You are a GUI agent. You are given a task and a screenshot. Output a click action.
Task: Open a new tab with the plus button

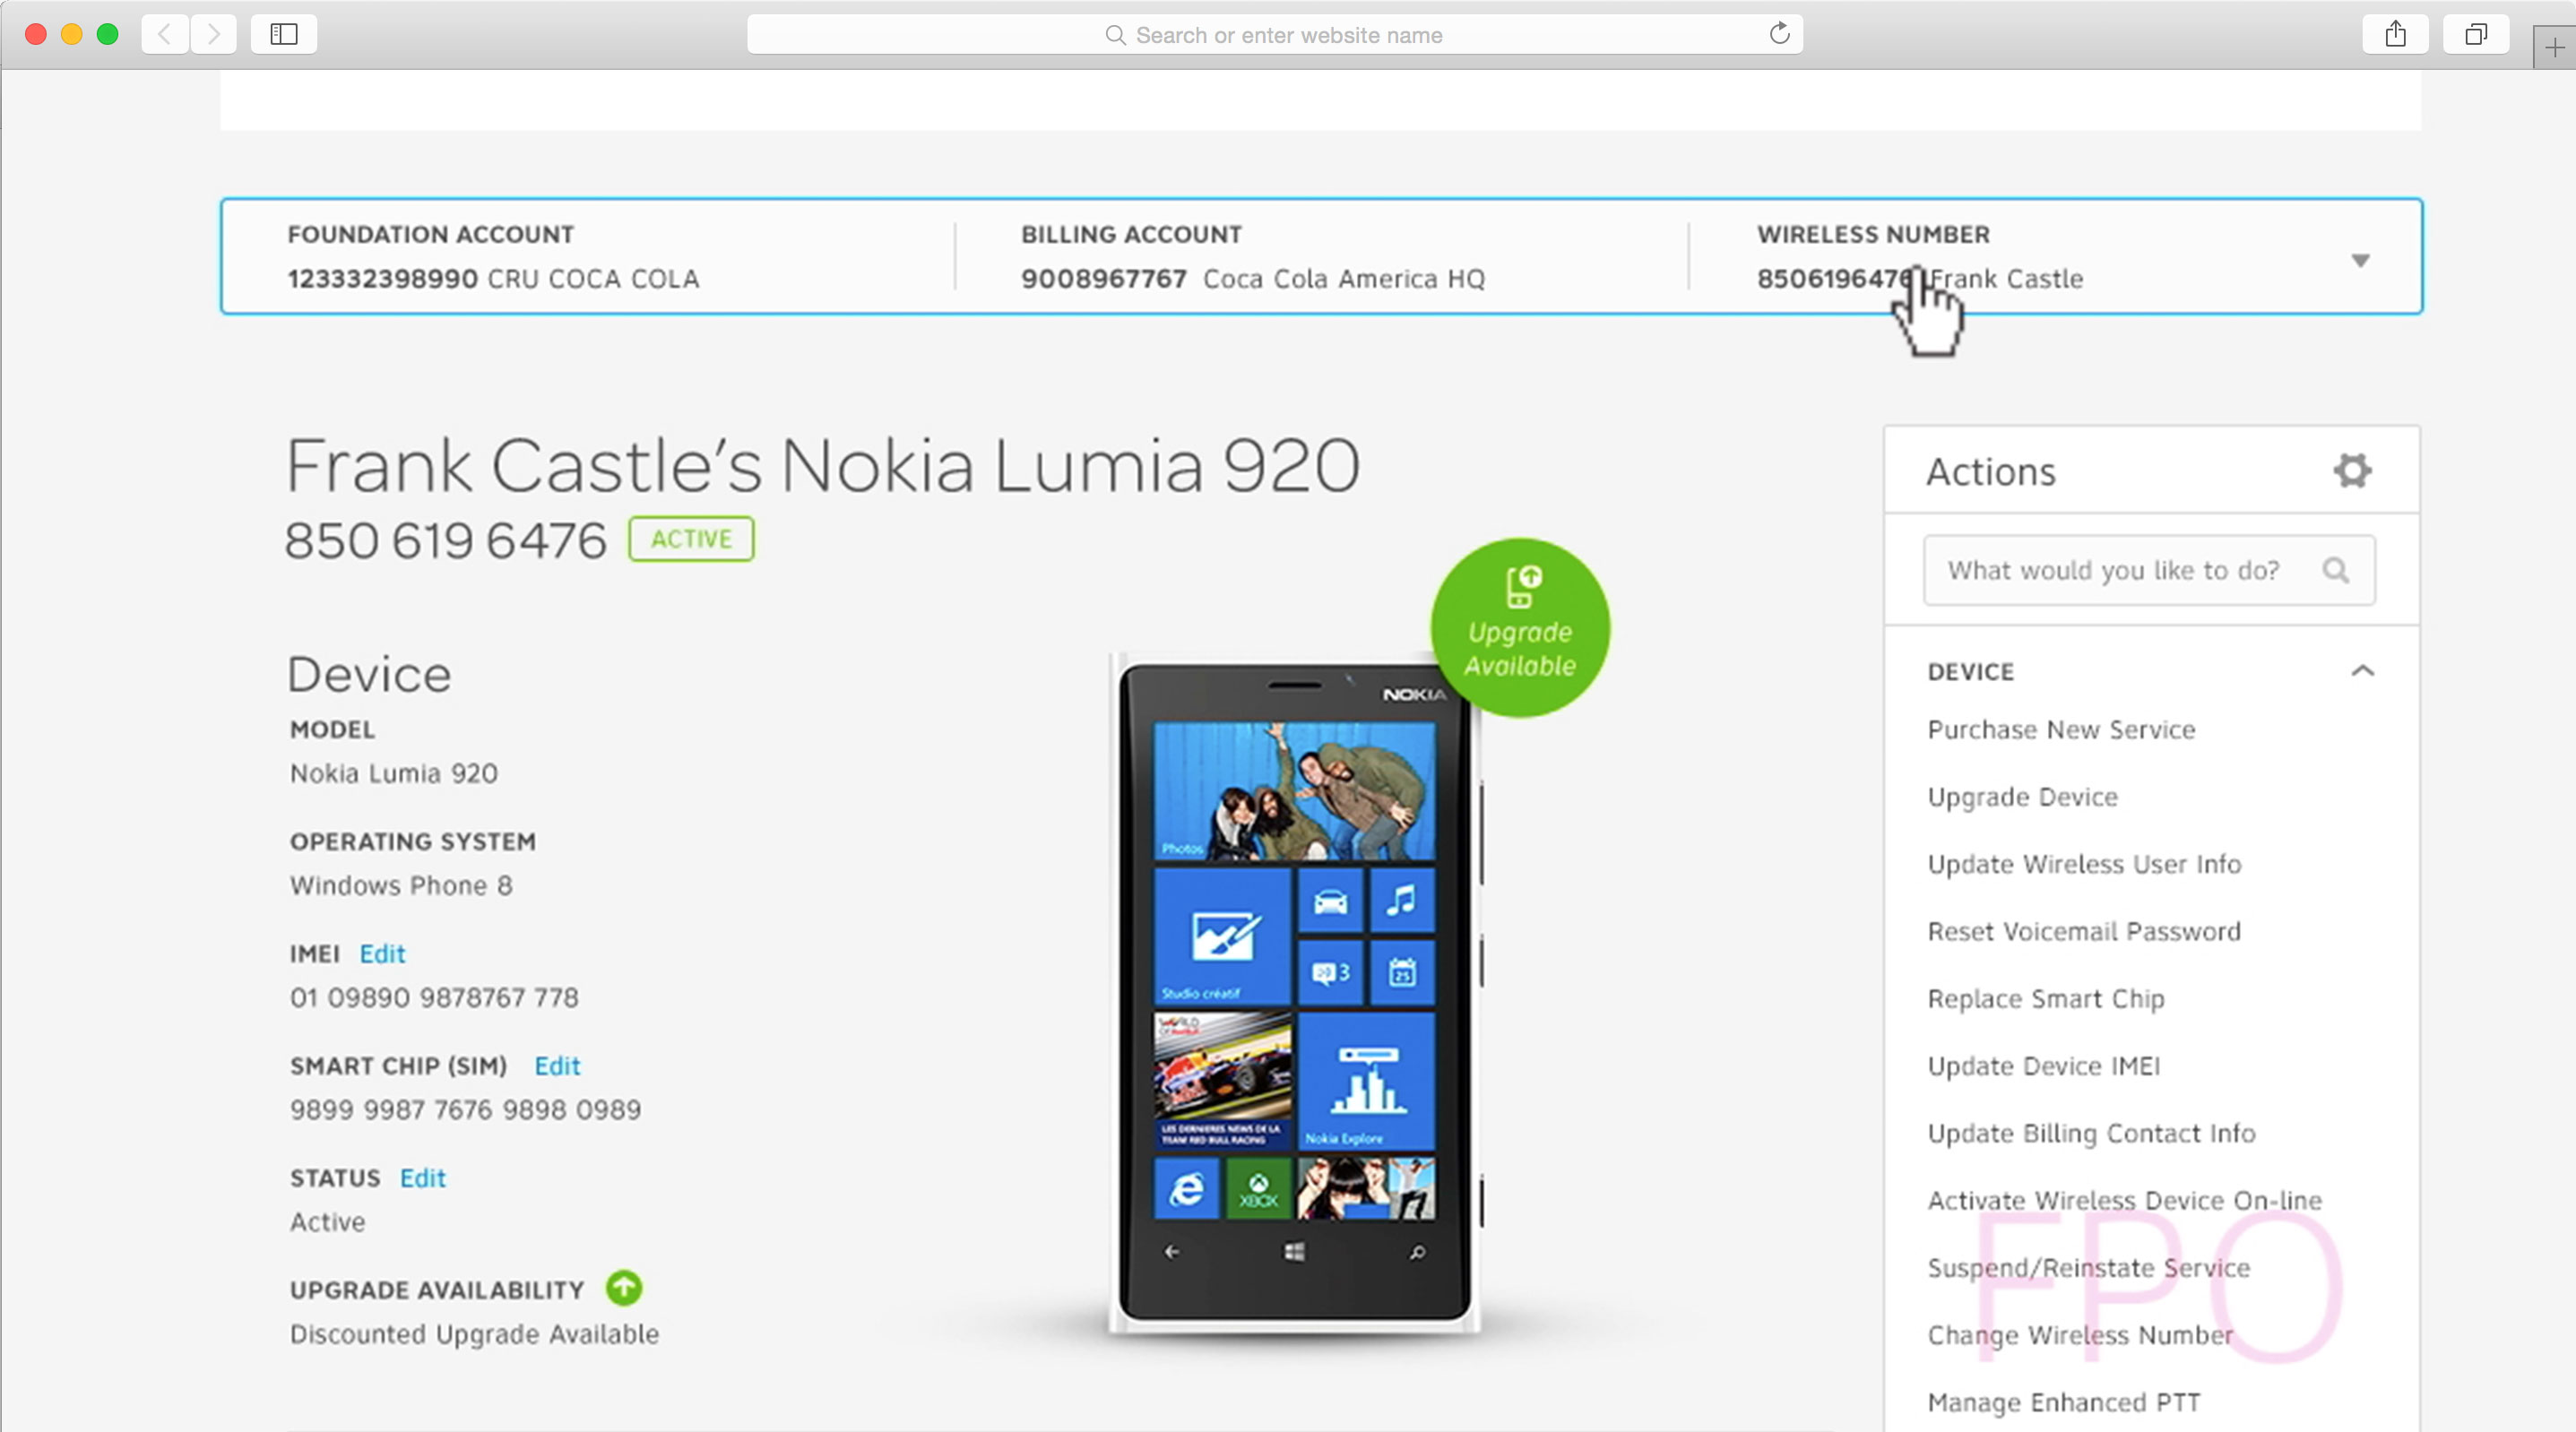tap(2554, 47)
